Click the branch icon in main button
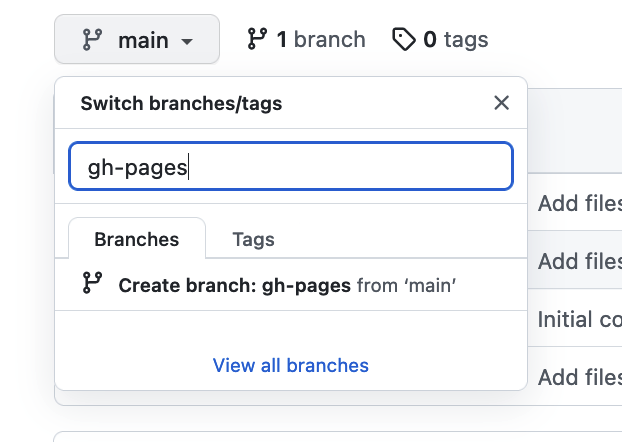 pos(92,40)
